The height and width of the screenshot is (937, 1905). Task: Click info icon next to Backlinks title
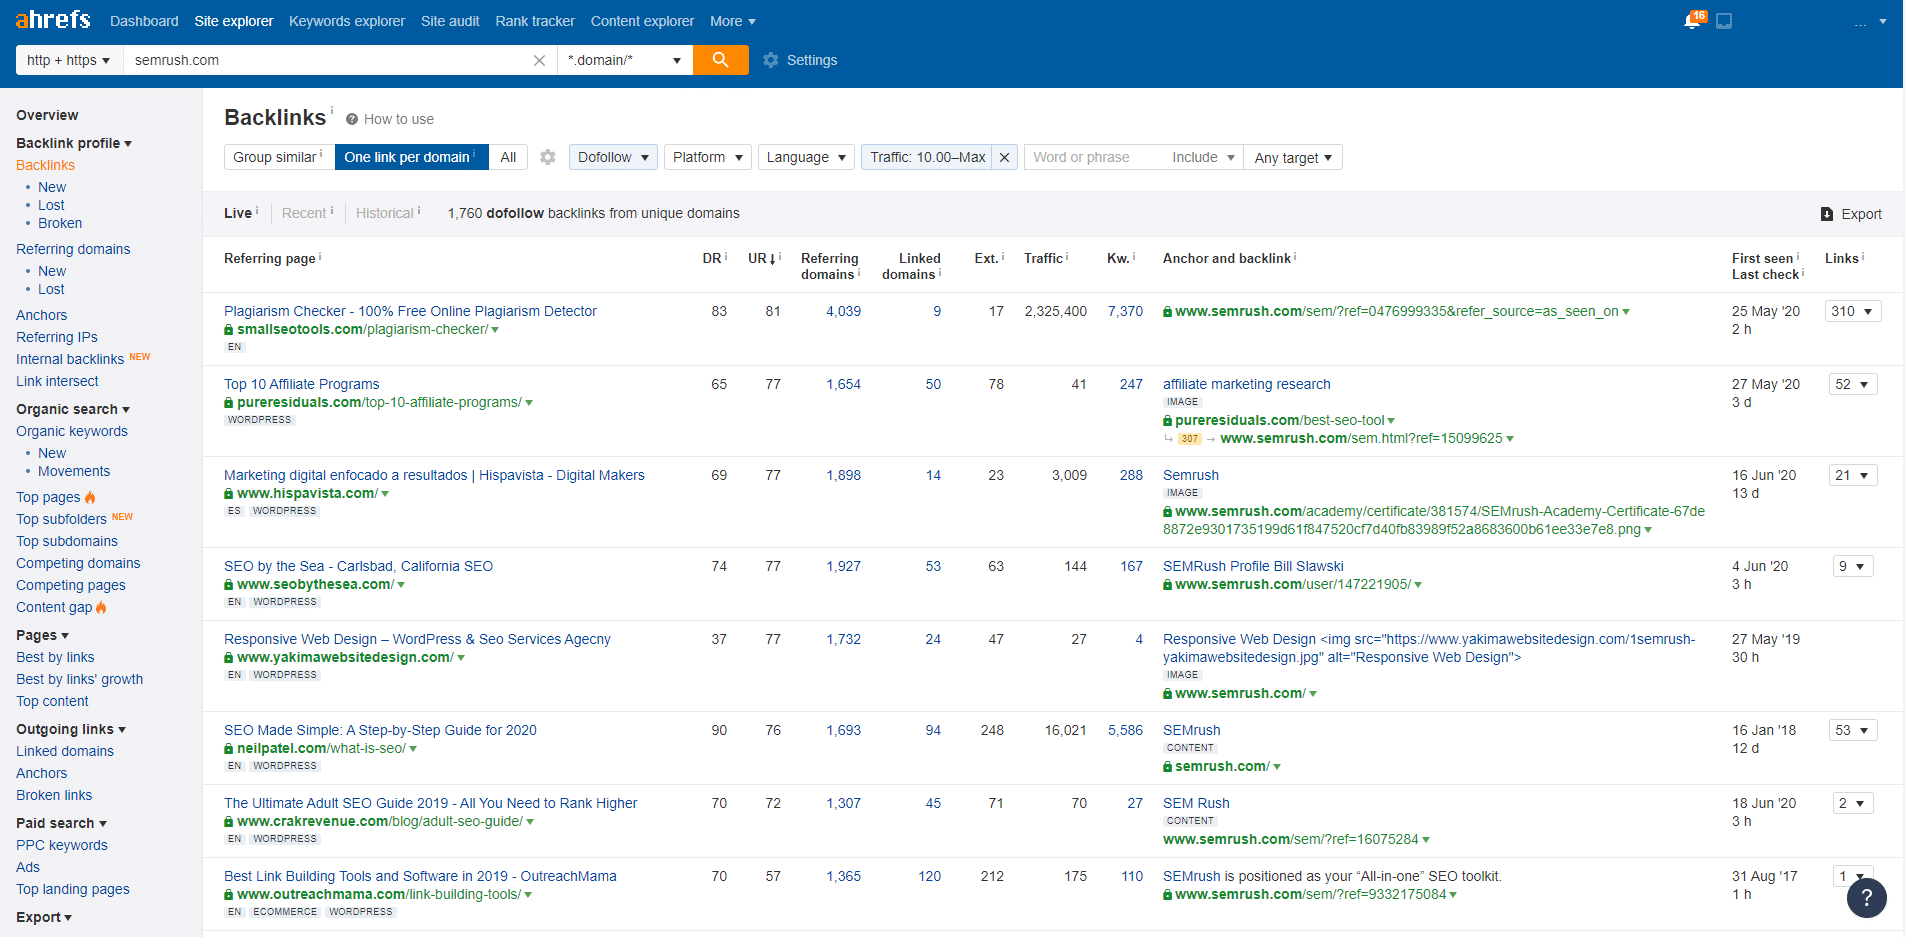point(332,110)
